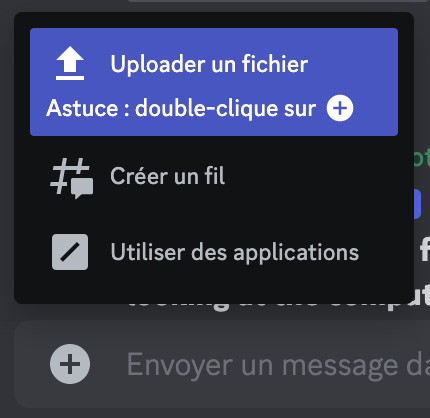This screenshot has width=430, height=418.
Task: Click the bold white message text right of popup
Action: coord(424,252)
